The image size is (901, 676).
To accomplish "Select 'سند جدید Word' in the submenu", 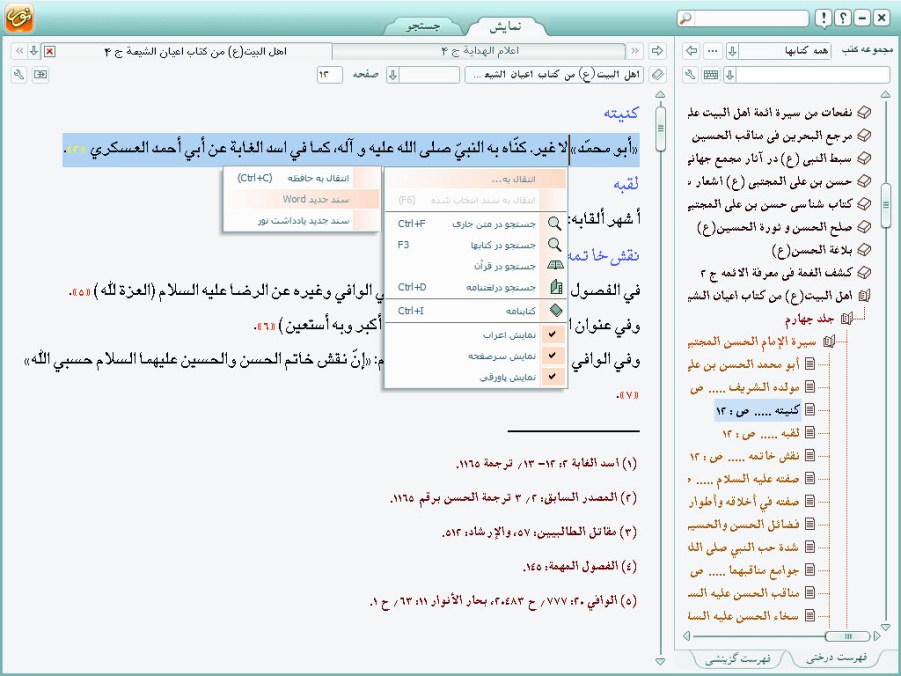I will coord(302,199).
